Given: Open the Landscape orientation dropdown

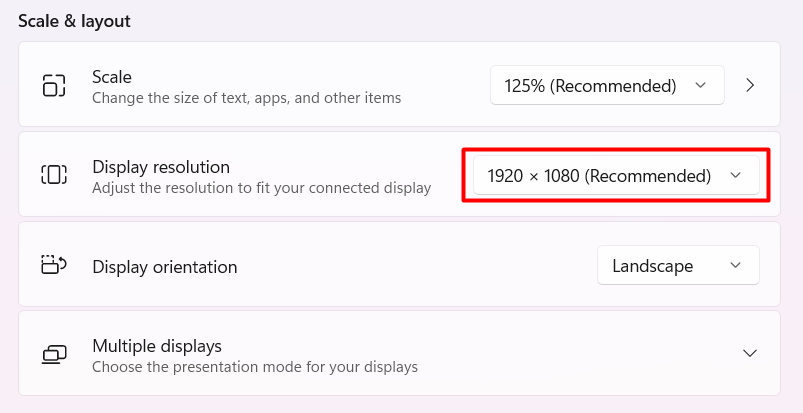Looking at the screenshot, I should [x=677, y=265].
